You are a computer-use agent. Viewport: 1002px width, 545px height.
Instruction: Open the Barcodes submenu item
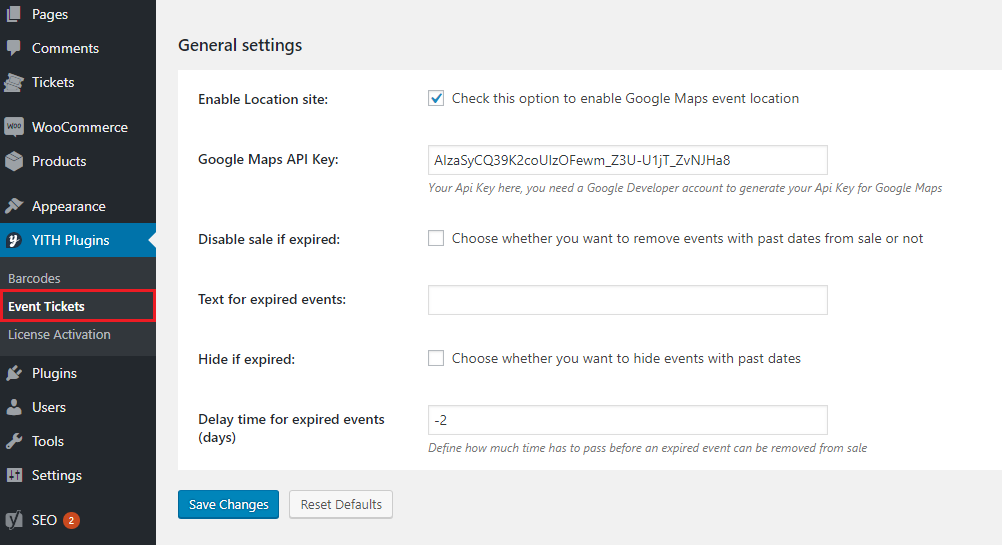click(34, 278)
